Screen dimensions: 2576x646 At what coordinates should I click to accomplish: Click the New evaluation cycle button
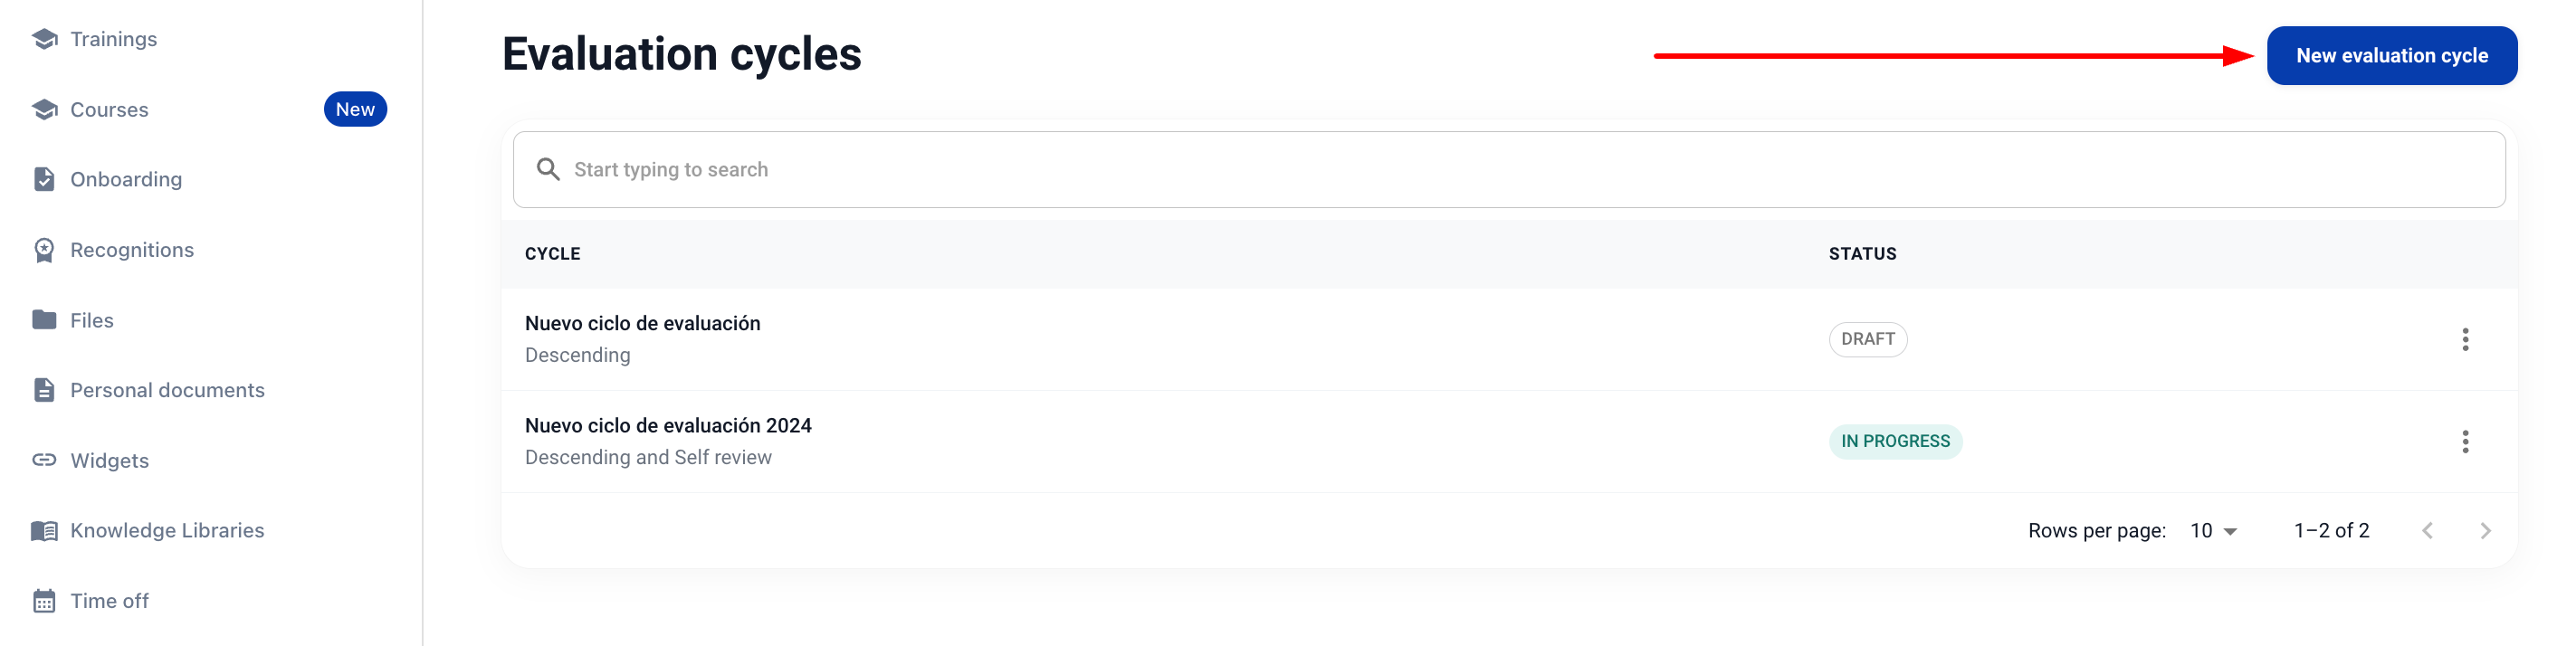(x=2390, y=56)
